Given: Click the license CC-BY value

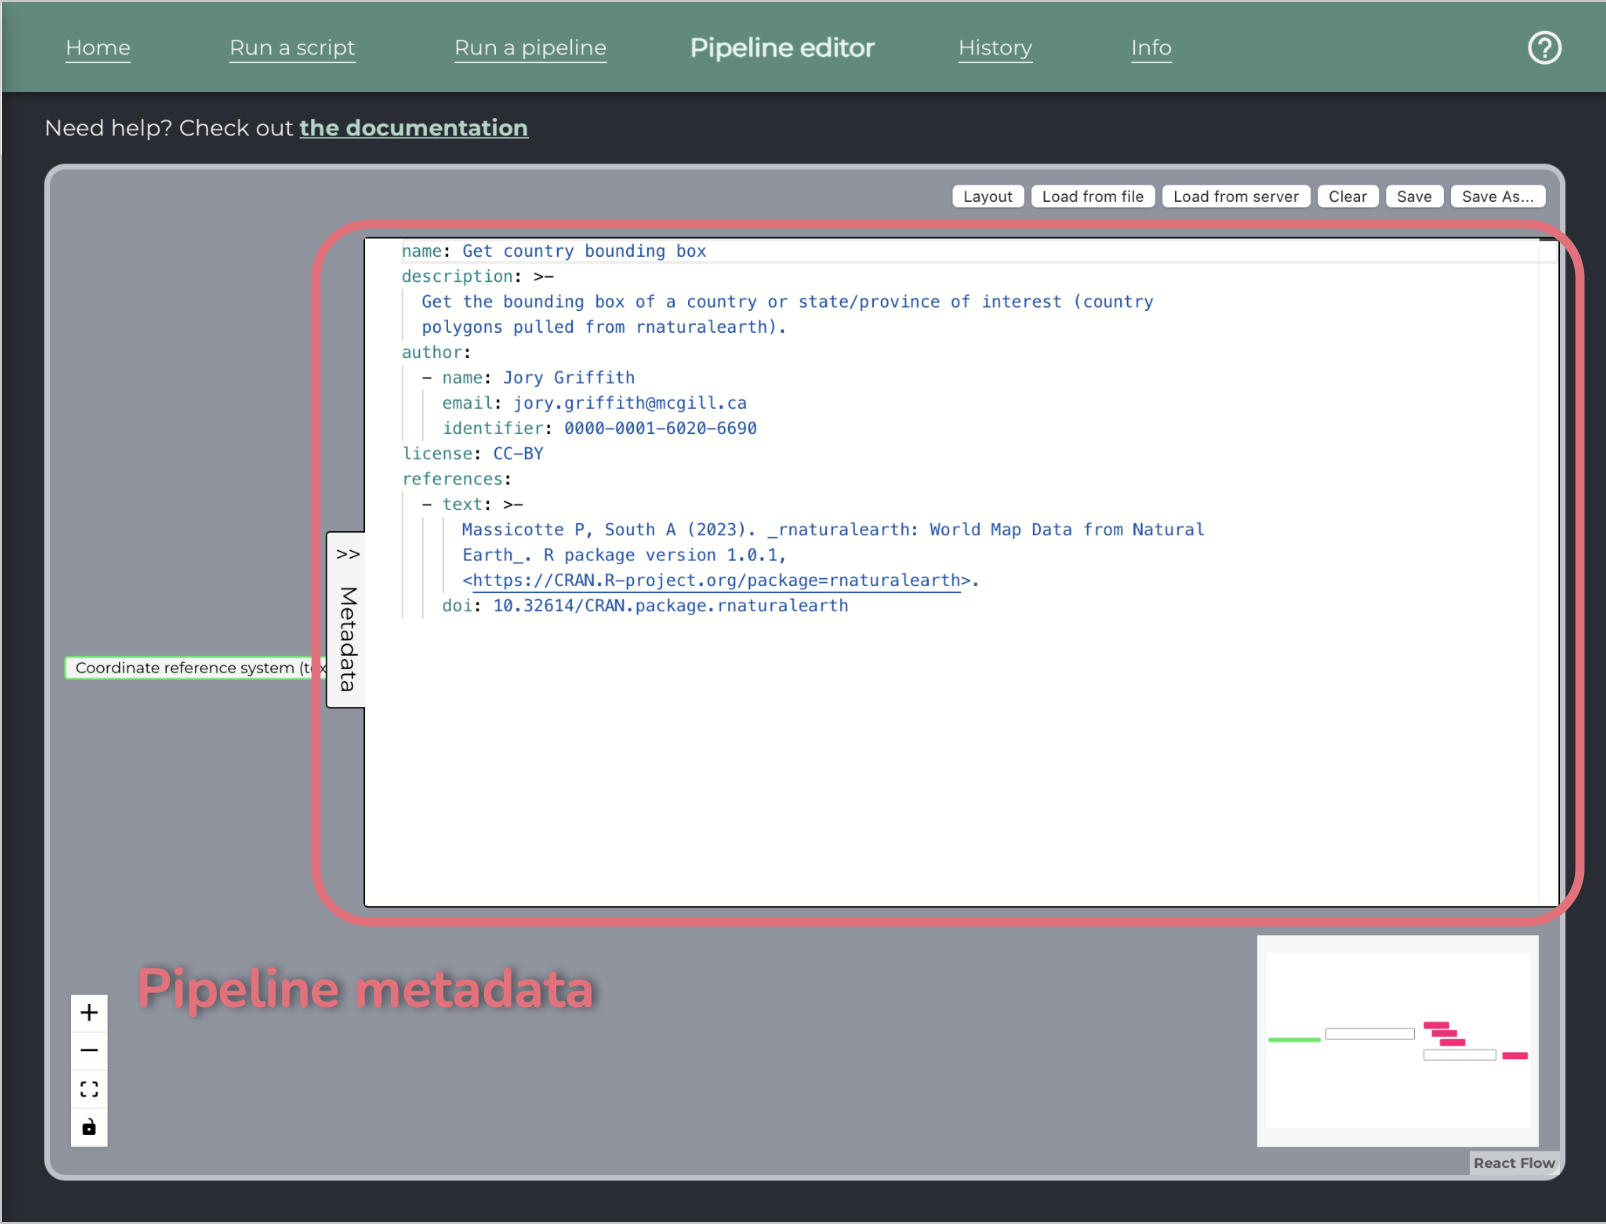Looking at the screenshot, I should click(x=518, y=454).
